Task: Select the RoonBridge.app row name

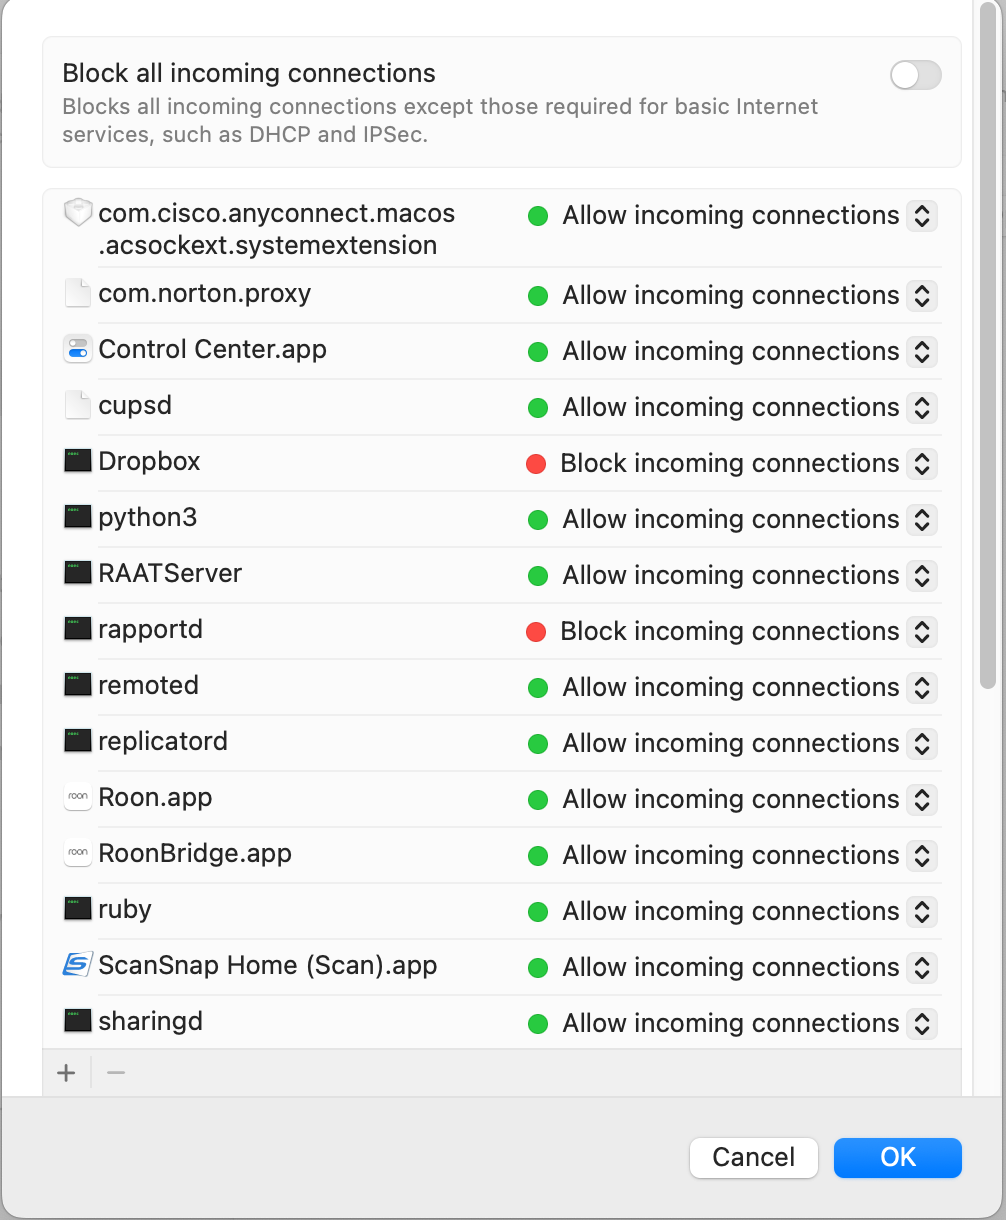Action: [195, 854]
